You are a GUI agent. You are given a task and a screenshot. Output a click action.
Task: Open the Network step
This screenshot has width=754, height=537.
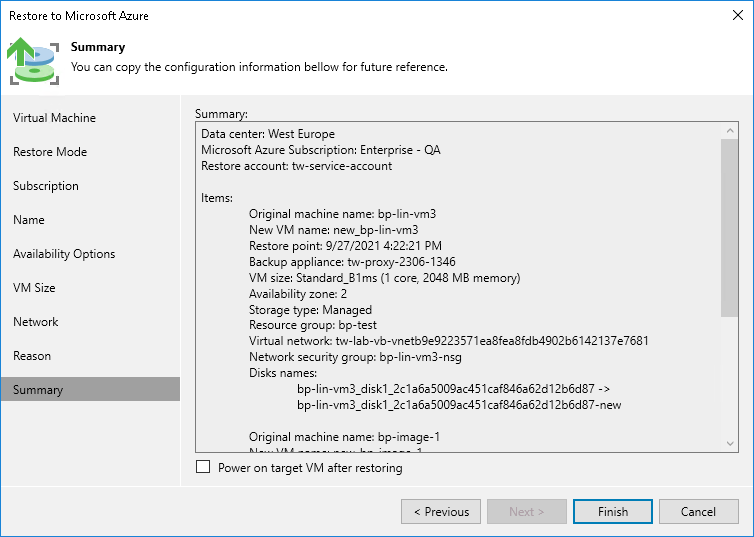36,322
